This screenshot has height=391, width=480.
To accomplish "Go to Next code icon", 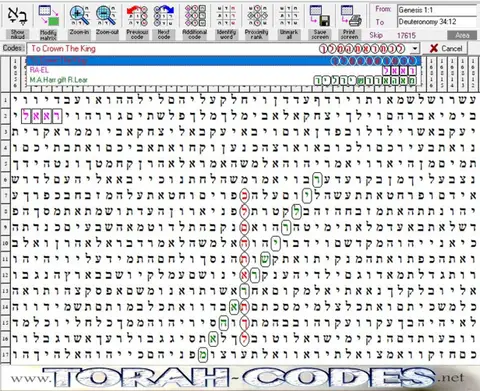I will [164, 15].
